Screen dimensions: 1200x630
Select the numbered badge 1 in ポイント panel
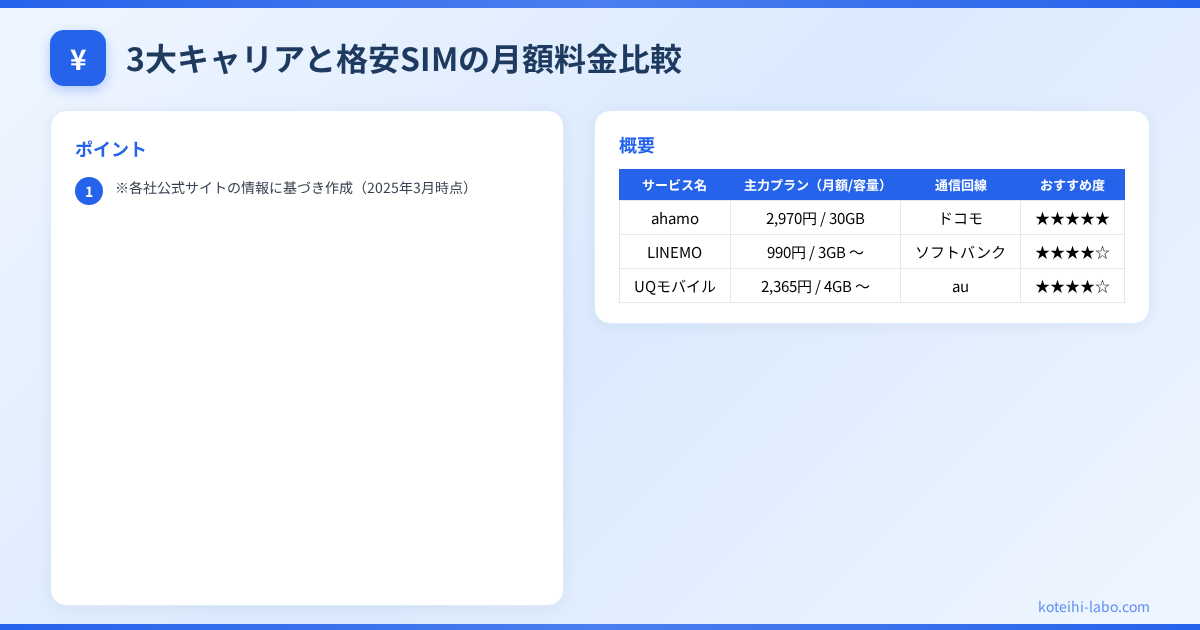pos(89,190)
